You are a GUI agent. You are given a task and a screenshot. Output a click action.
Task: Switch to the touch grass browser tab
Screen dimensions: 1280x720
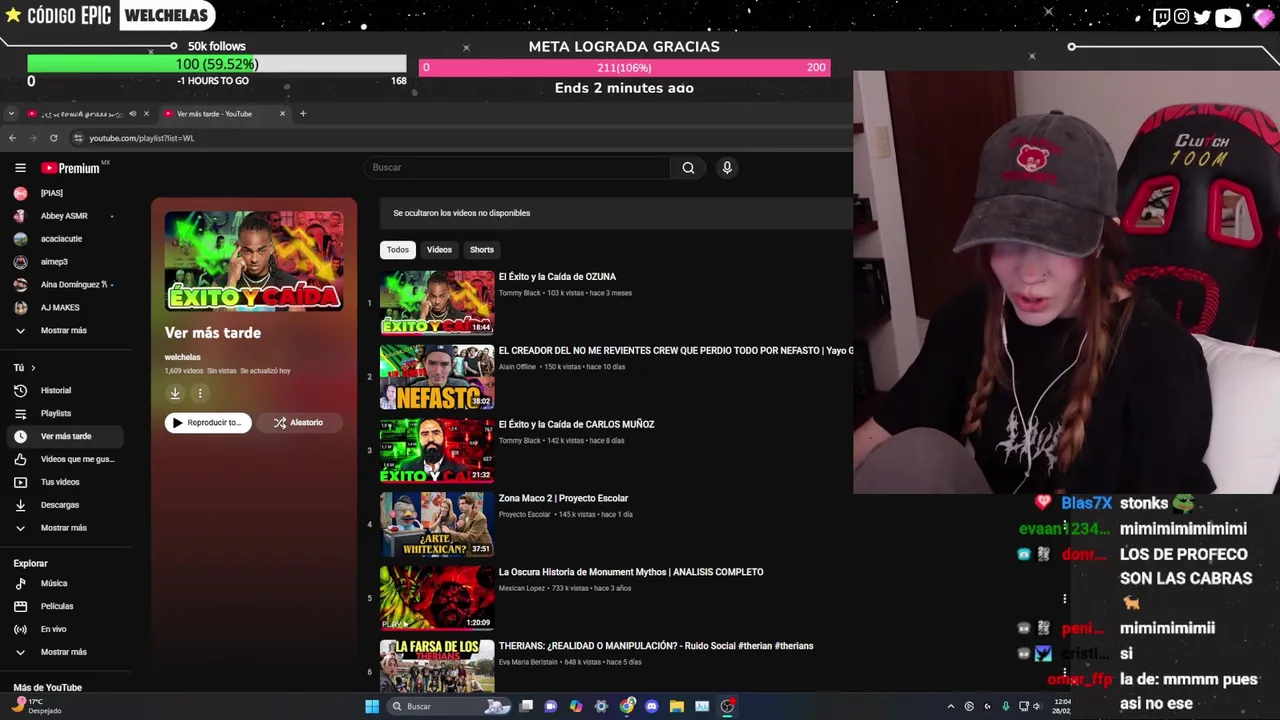80,114
